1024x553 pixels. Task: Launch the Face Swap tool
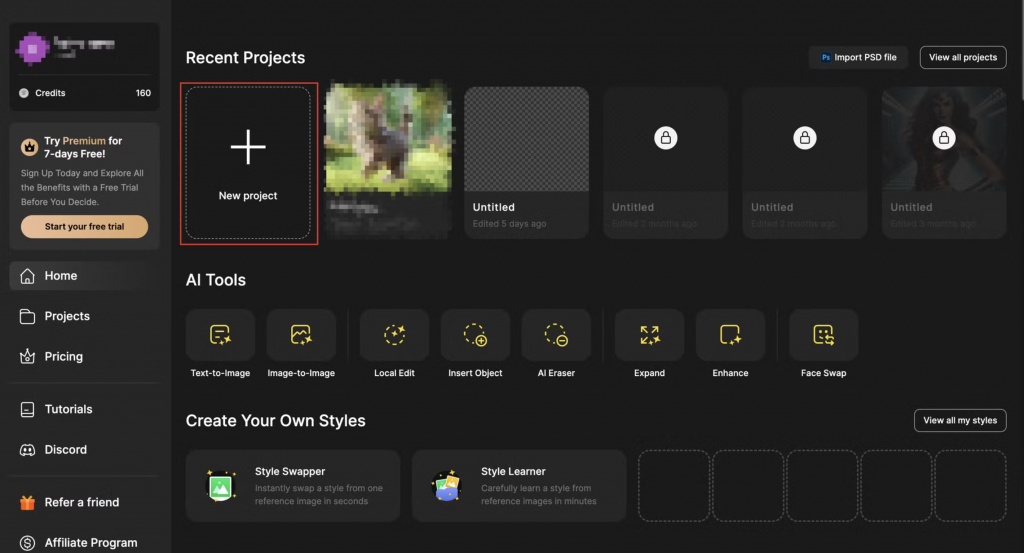[824, 336]
